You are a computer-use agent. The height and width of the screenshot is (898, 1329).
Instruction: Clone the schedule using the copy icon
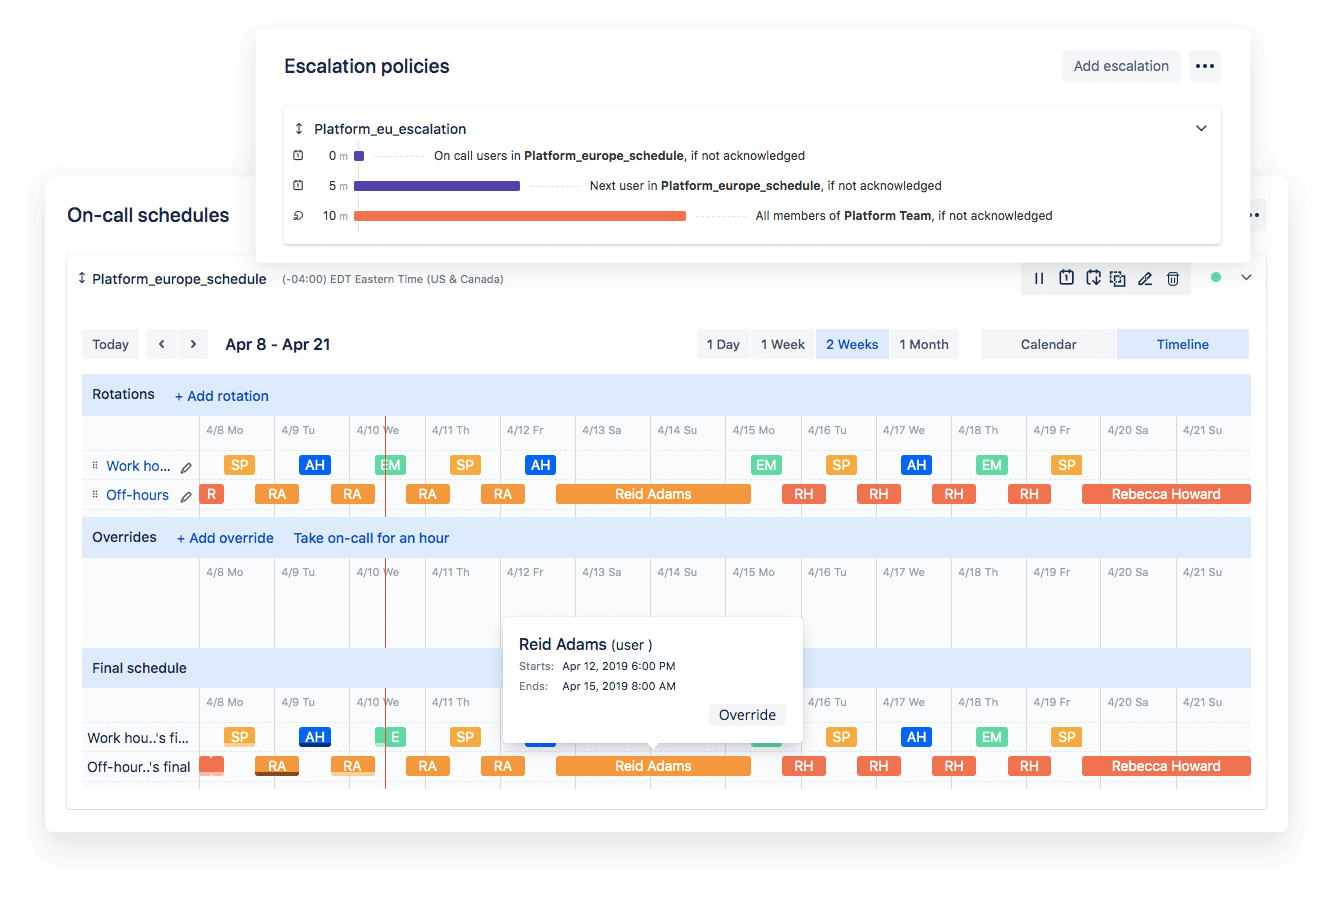[x=1118, y=278]
